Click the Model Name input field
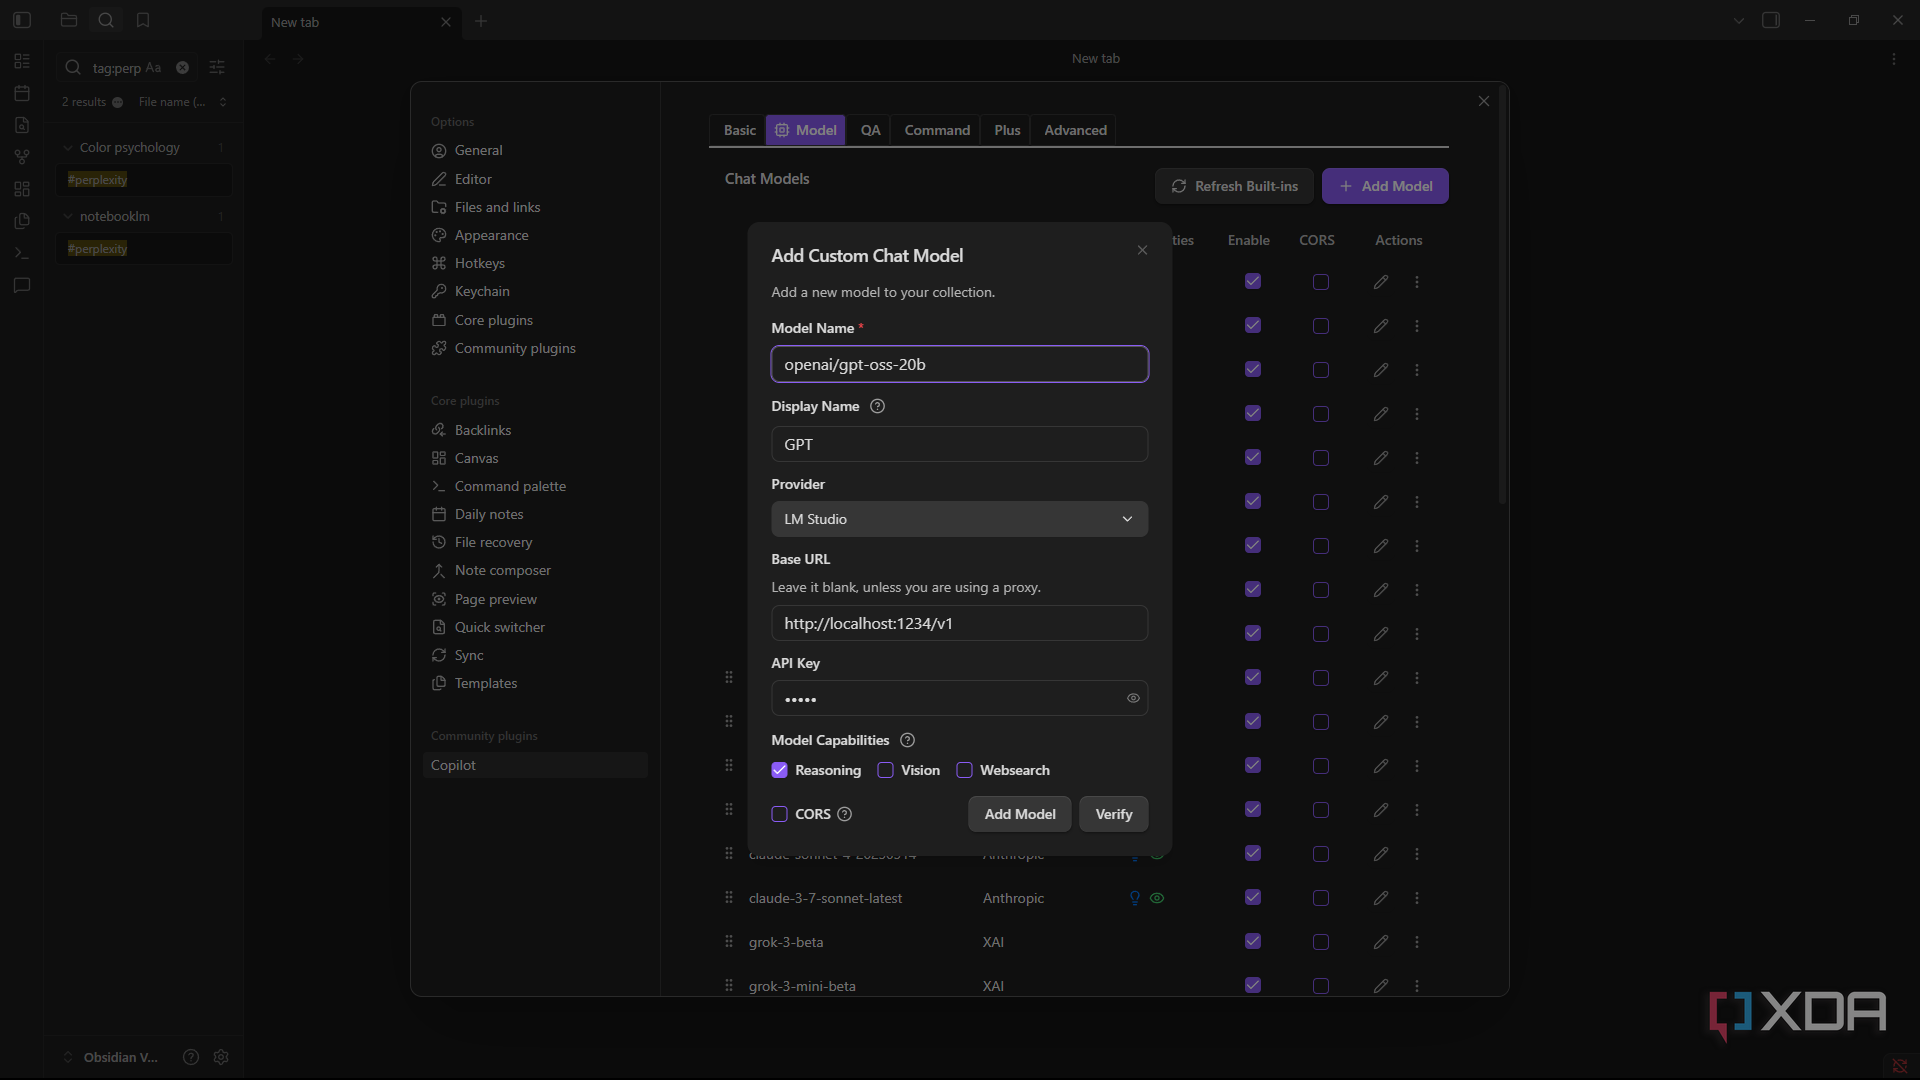 coord(959,364)
